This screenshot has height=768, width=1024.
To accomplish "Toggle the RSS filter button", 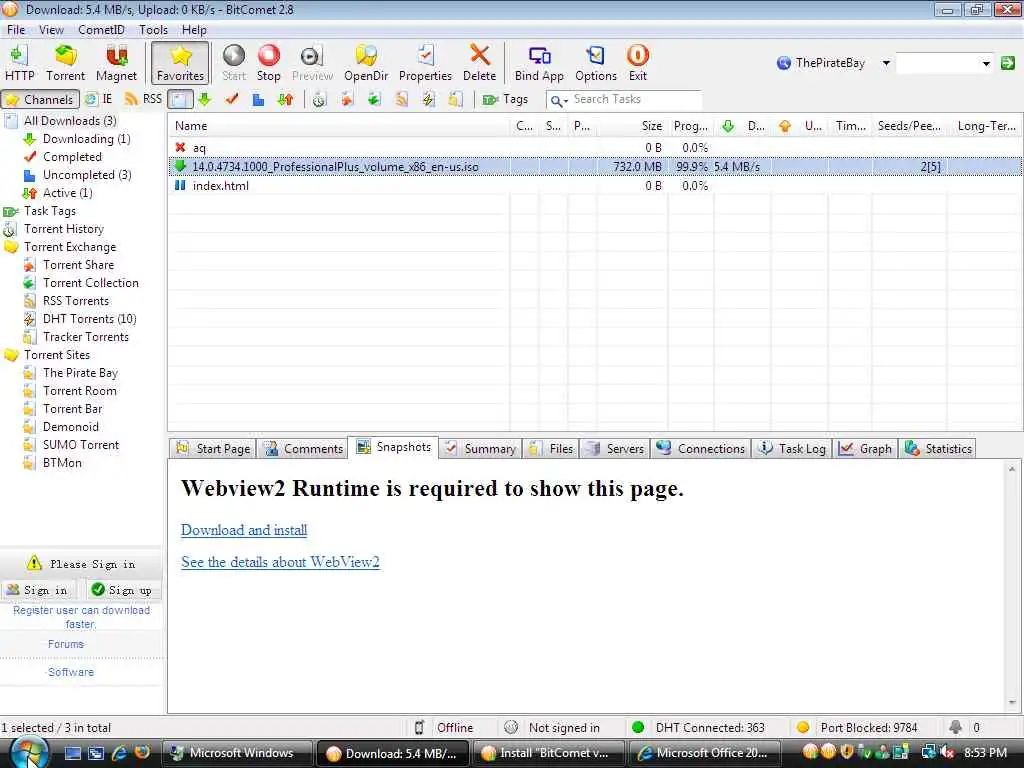I will (x=143, y=99).
